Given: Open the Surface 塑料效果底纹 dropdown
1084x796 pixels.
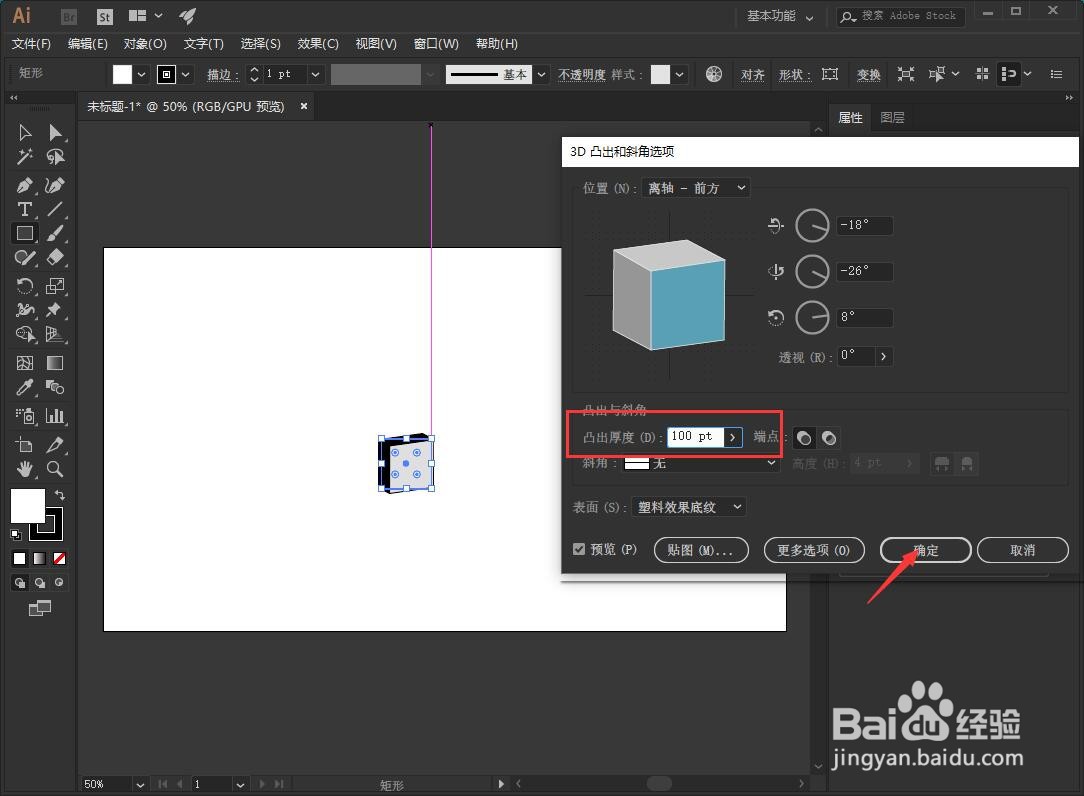Looking at the screenshot, I should 689,507.
